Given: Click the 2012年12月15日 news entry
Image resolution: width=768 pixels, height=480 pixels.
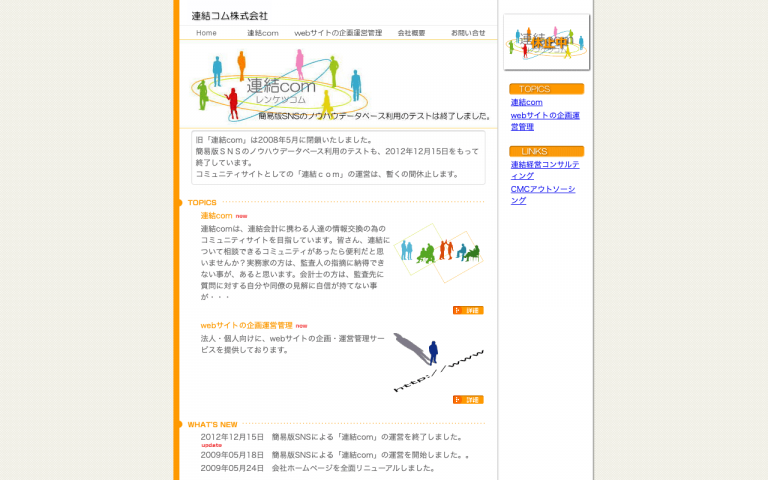Looking at the screenshot, I should (332, 437).
